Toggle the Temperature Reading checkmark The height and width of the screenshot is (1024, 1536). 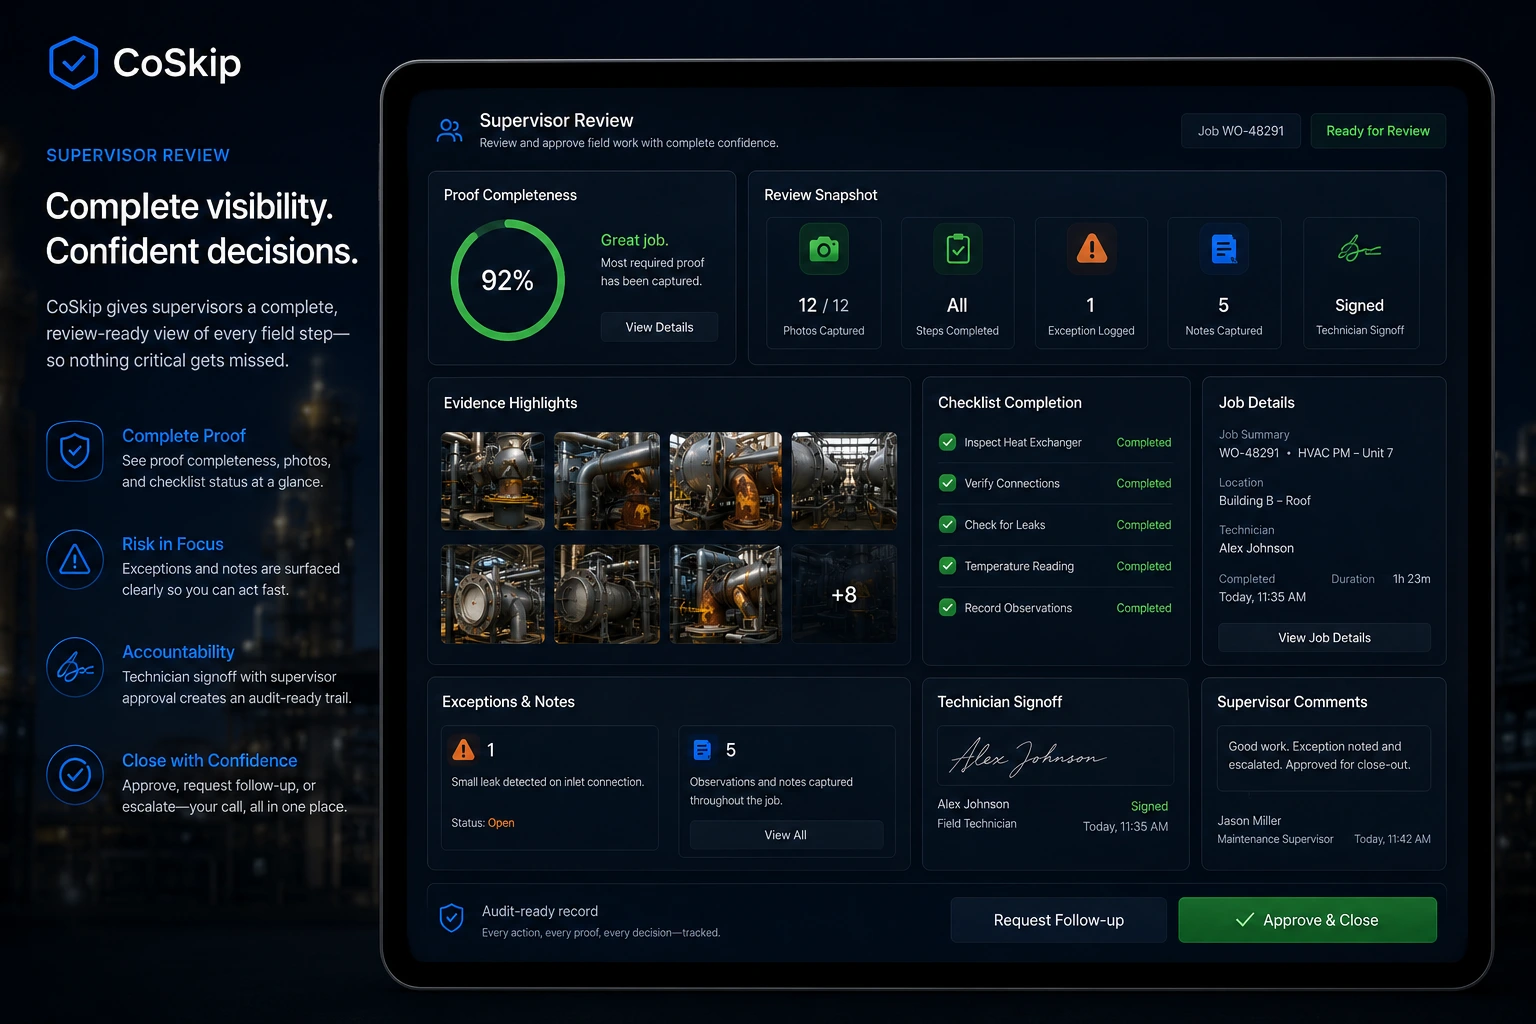(x=947, y=566)
